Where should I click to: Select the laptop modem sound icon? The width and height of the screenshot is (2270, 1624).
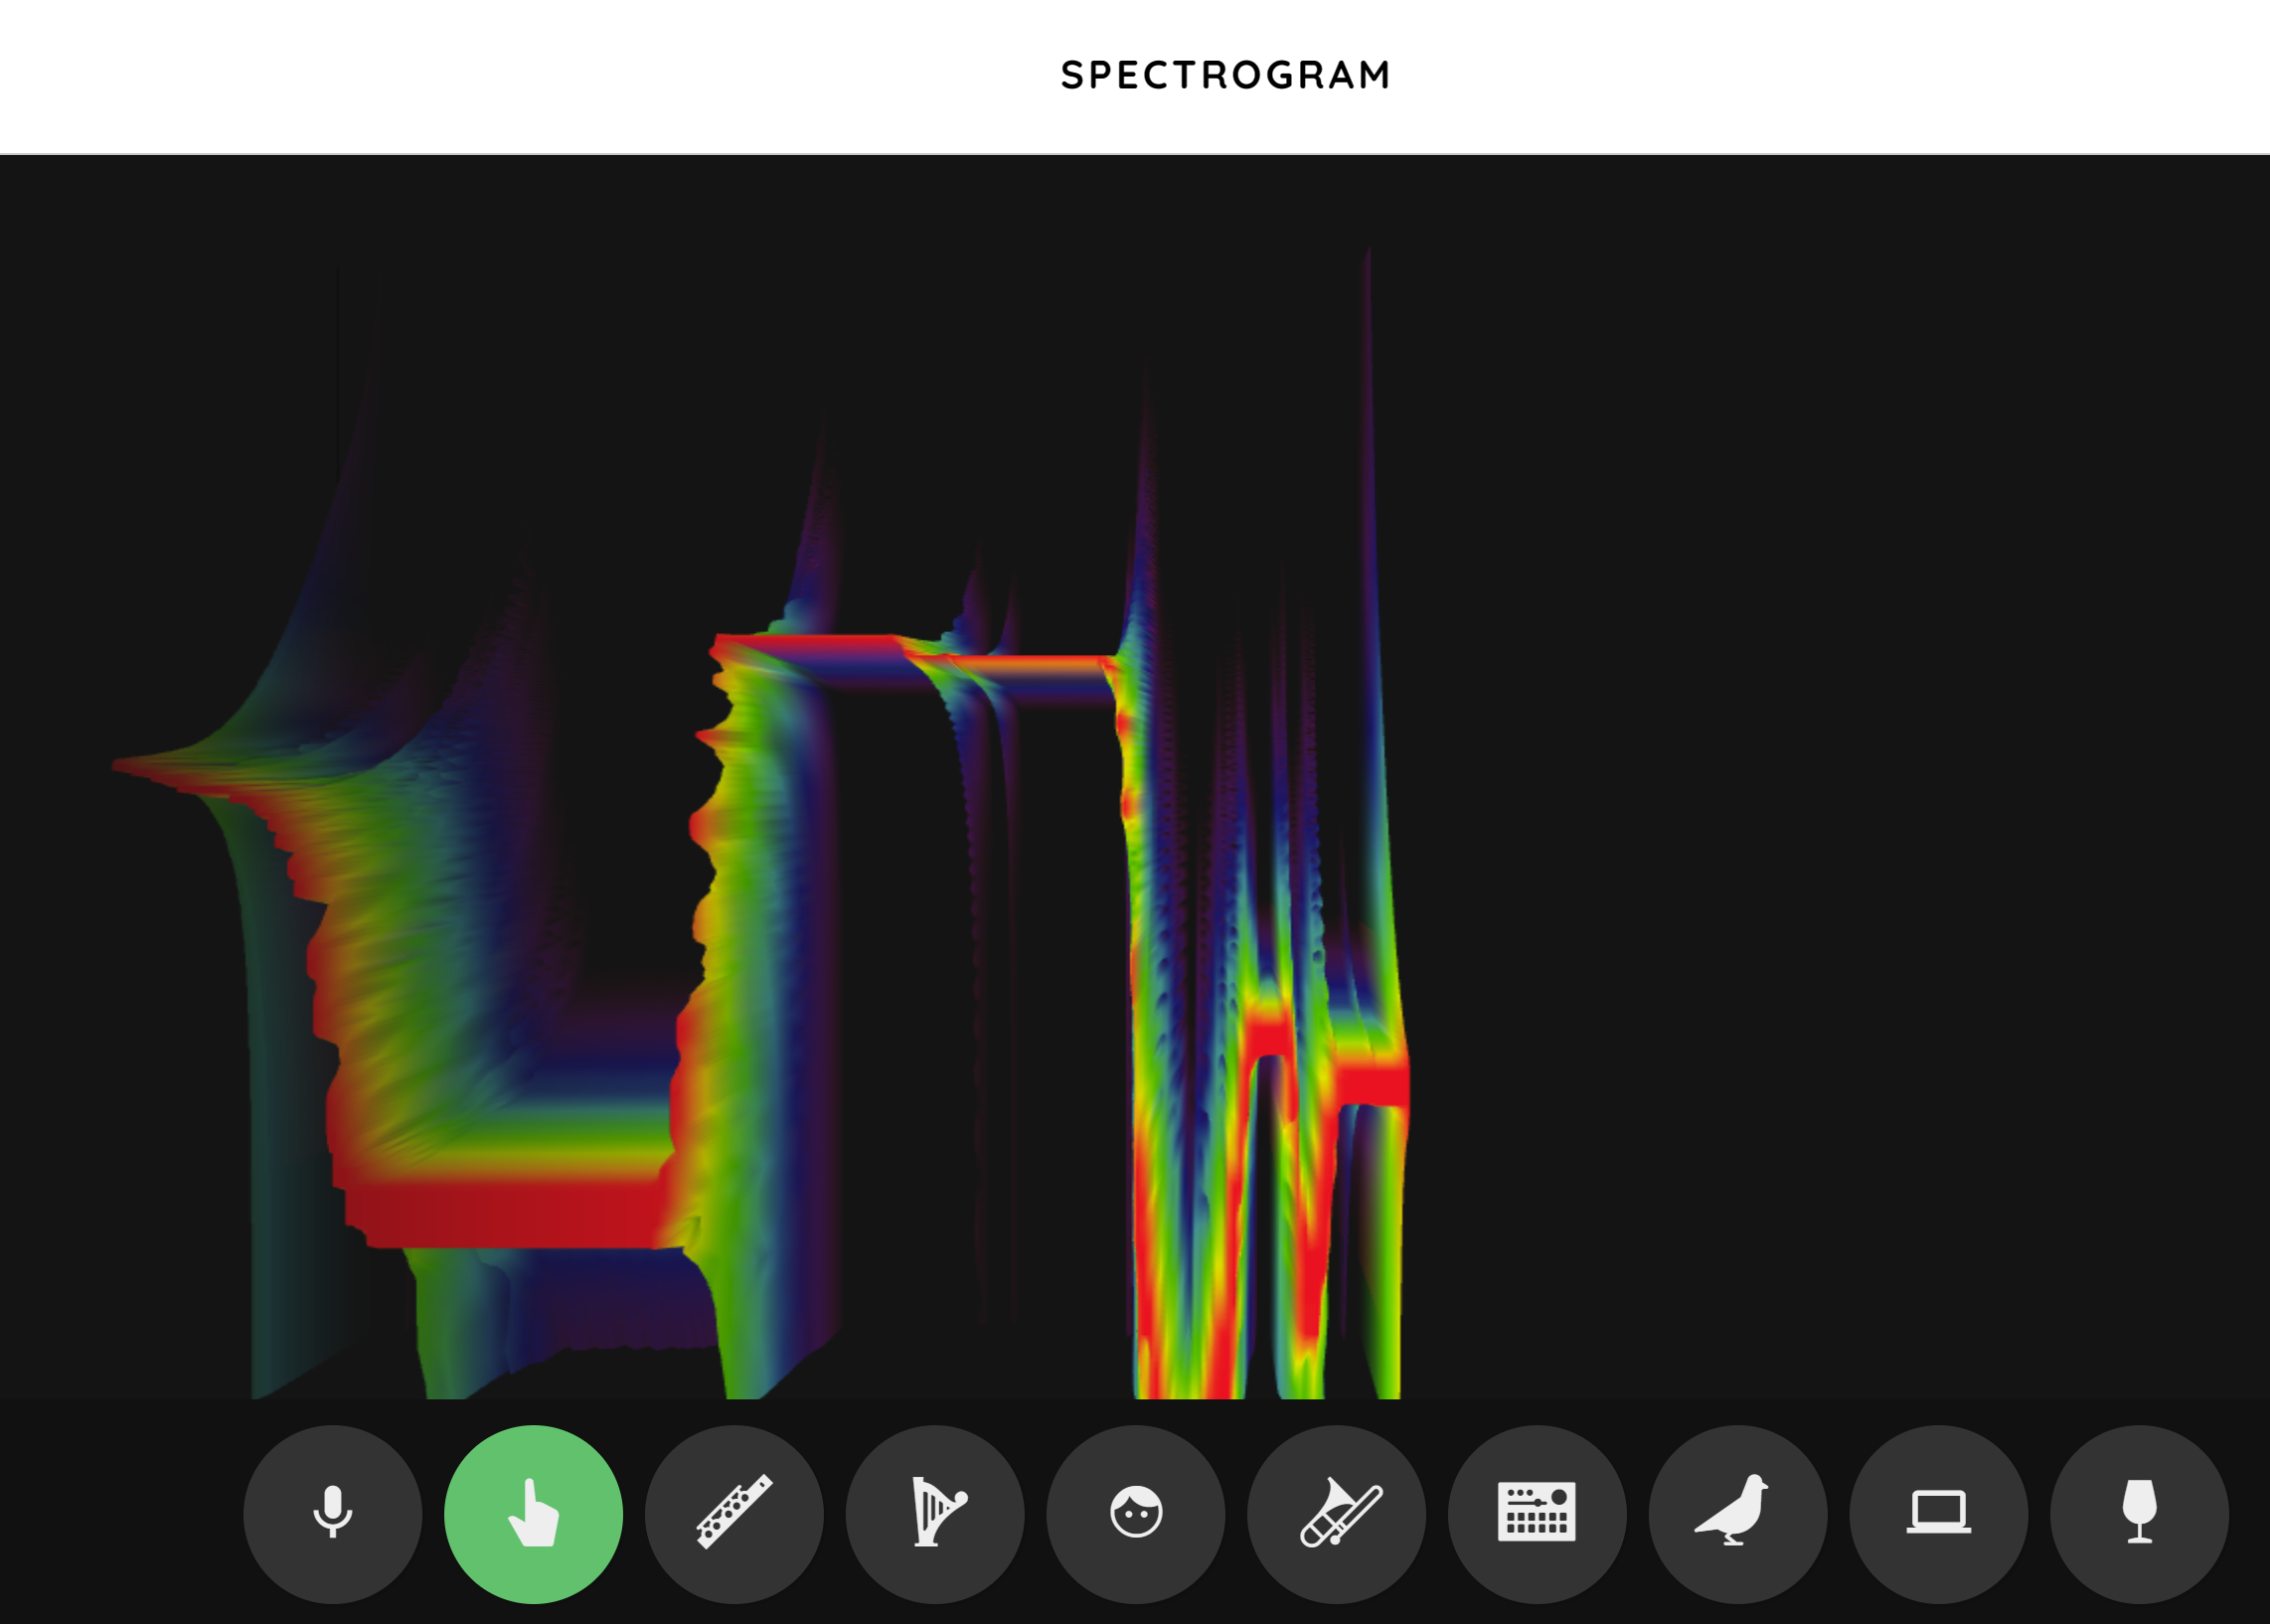[1939, 1513]
